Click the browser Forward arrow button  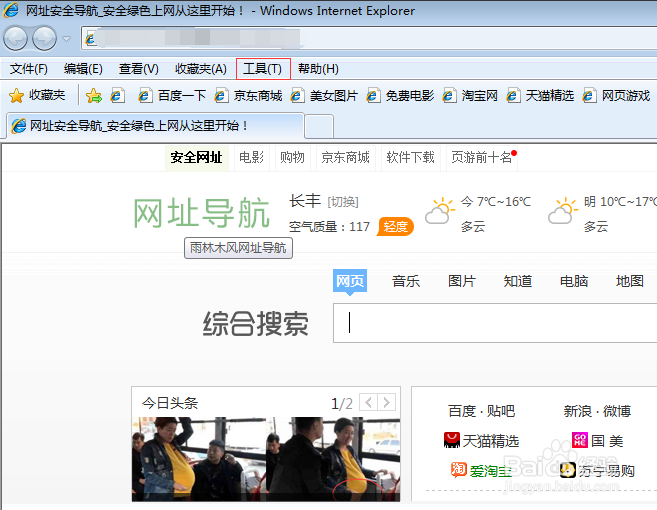point(44,39)
